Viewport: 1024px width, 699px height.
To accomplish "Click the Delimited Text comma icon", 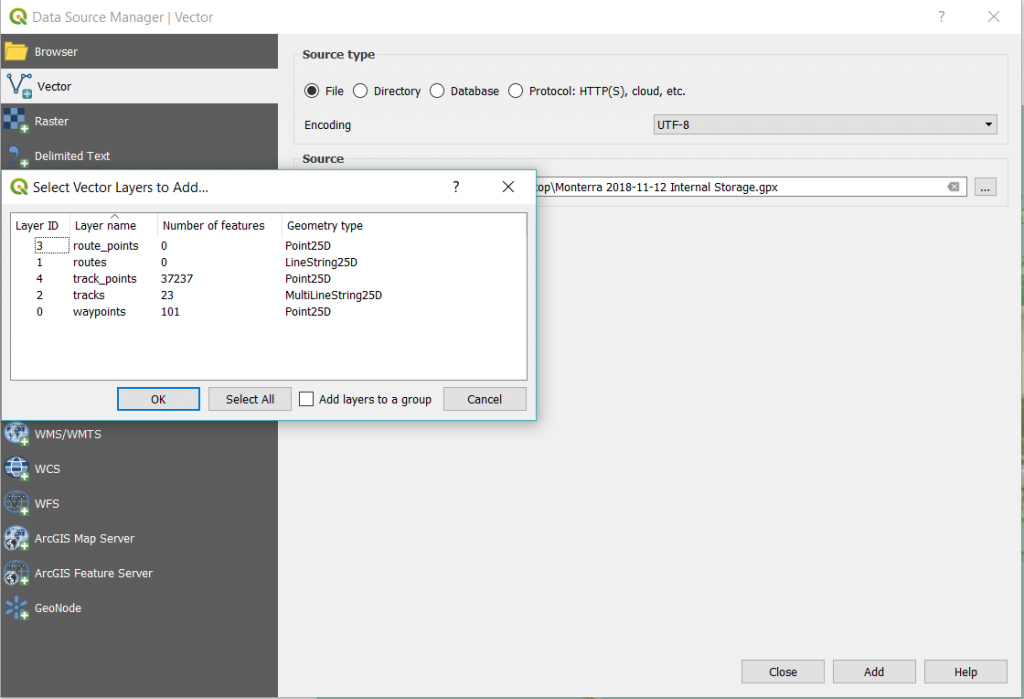I will (17, 156).
